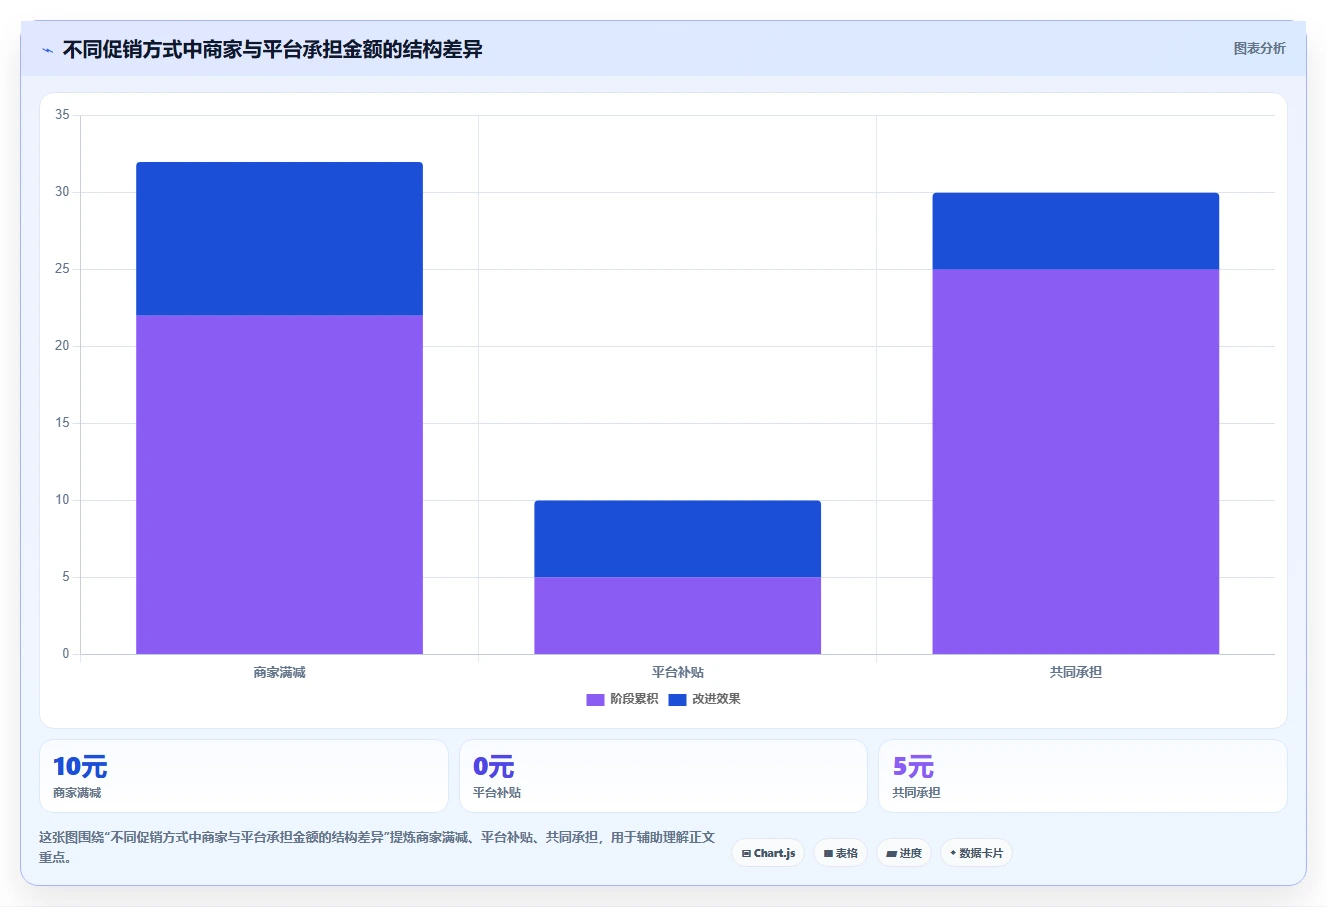The image size is (1327, 907).
Task: Click the purple 商家满减 bar segment
Action: pyautogui.click(x=279, y=485)
